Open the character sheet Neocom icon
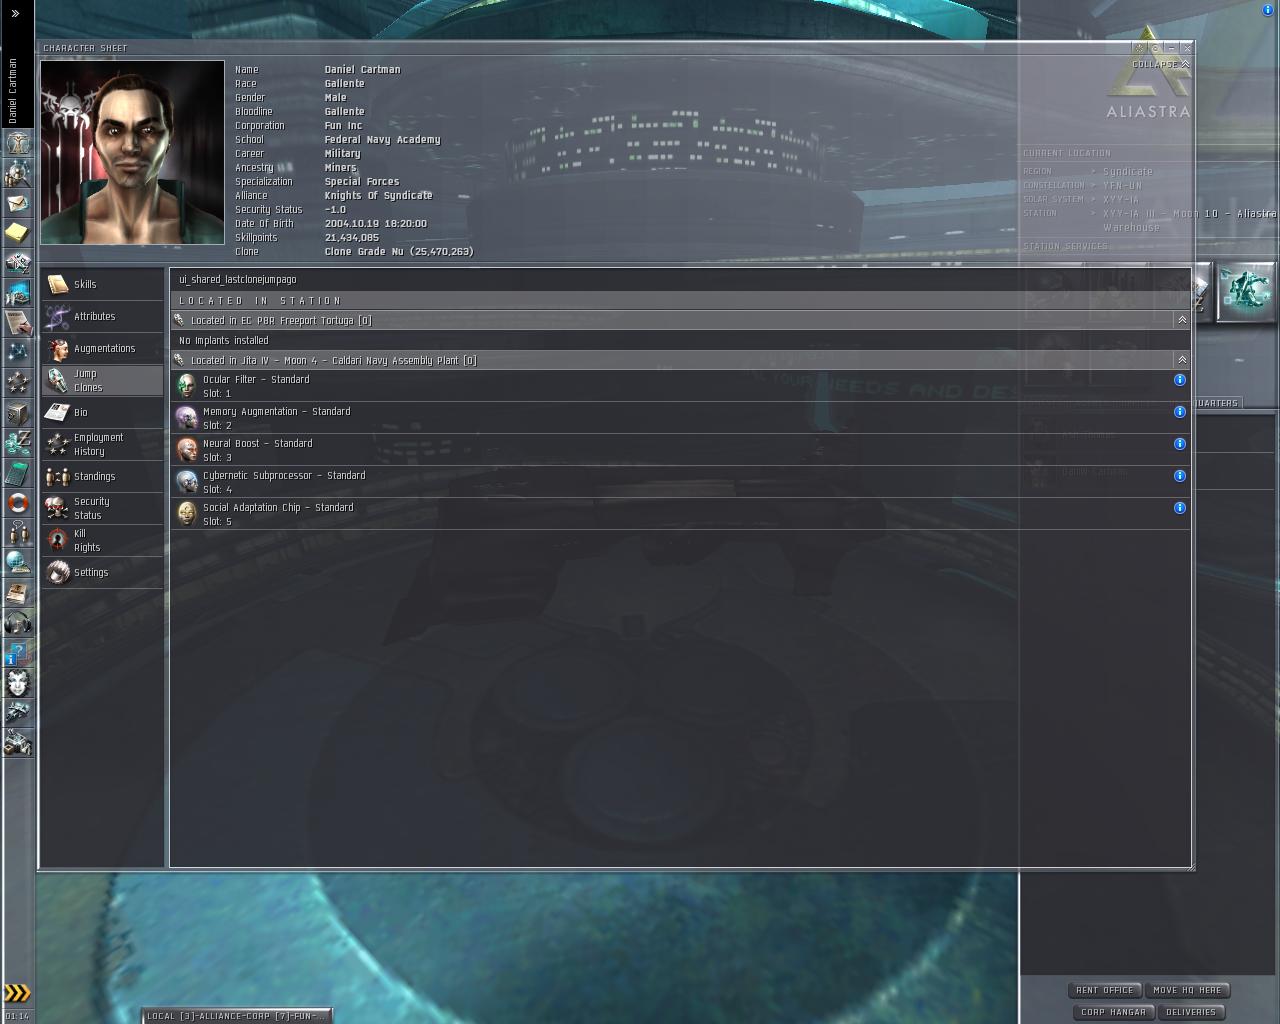Image resolution: width=1280 pixels, height=1024 pixels. [18, 143]
